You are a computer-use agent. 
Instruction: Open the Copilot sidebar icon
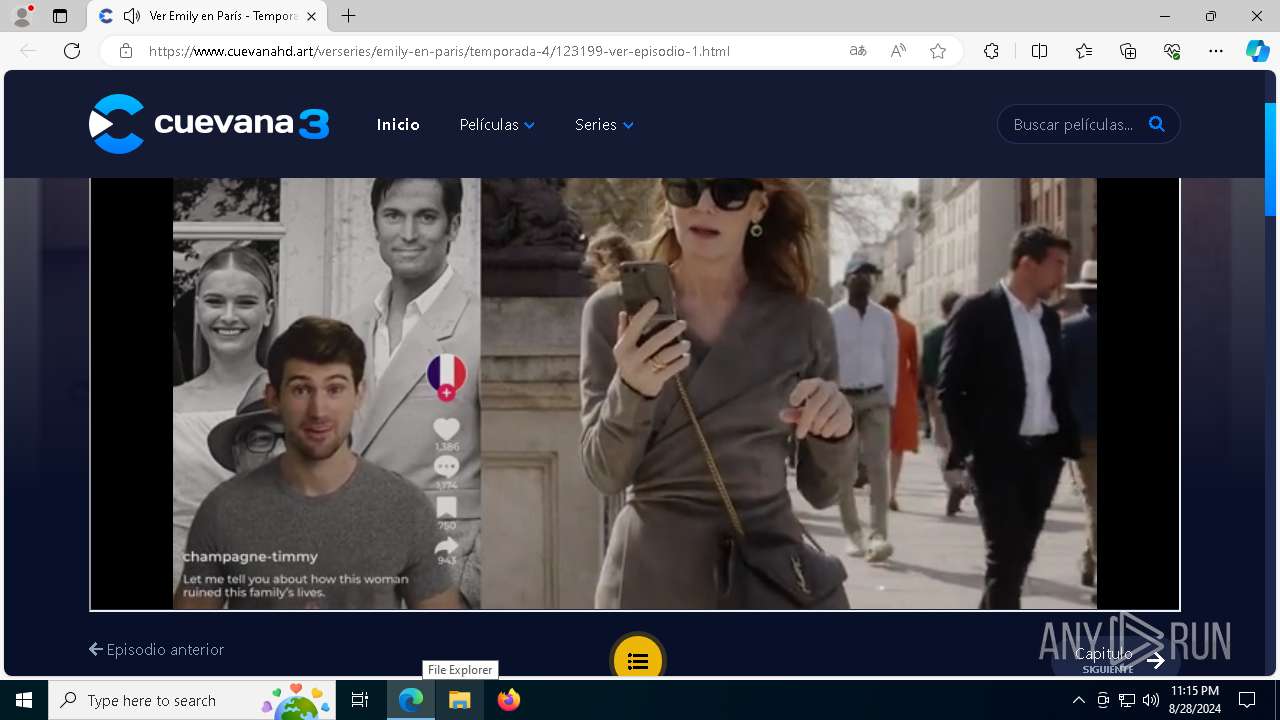point(1258,51)
